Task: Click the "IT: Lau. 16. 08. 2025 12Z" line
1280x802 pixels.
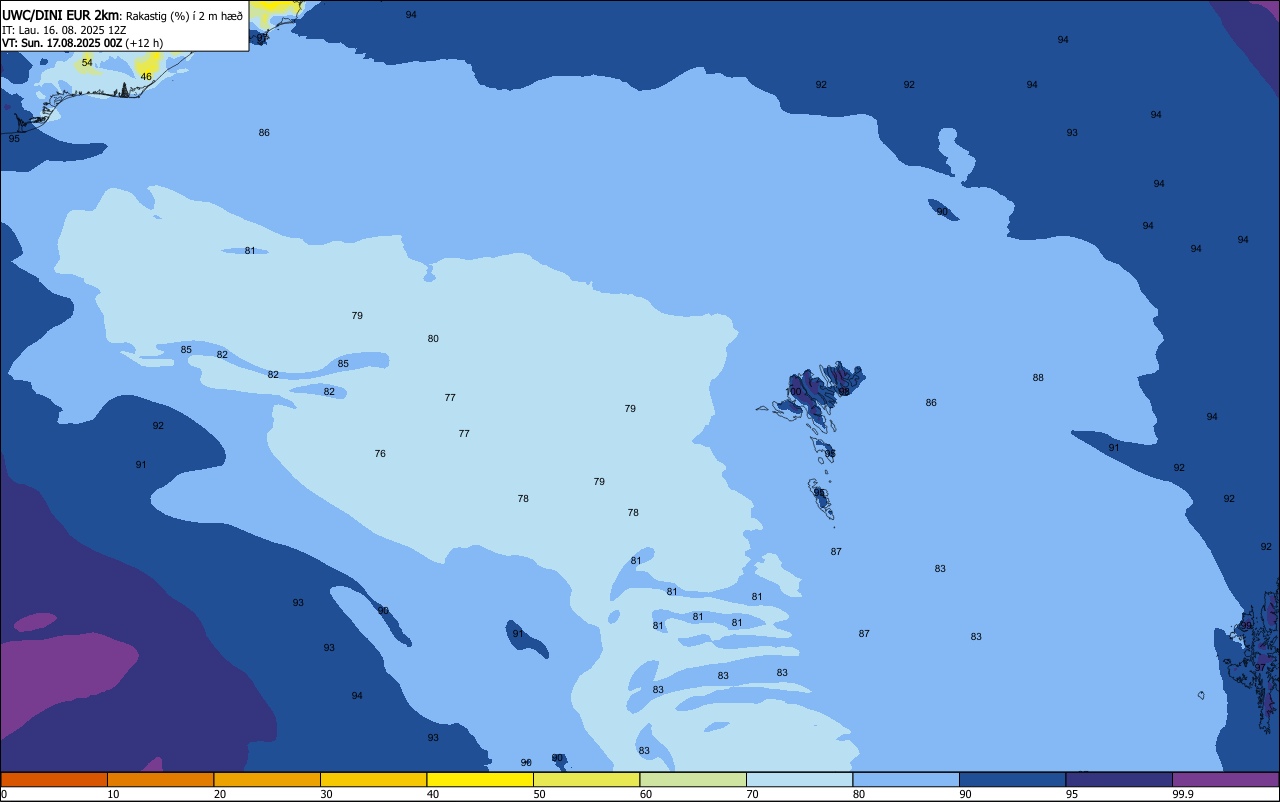Action: tap(62, 30)
